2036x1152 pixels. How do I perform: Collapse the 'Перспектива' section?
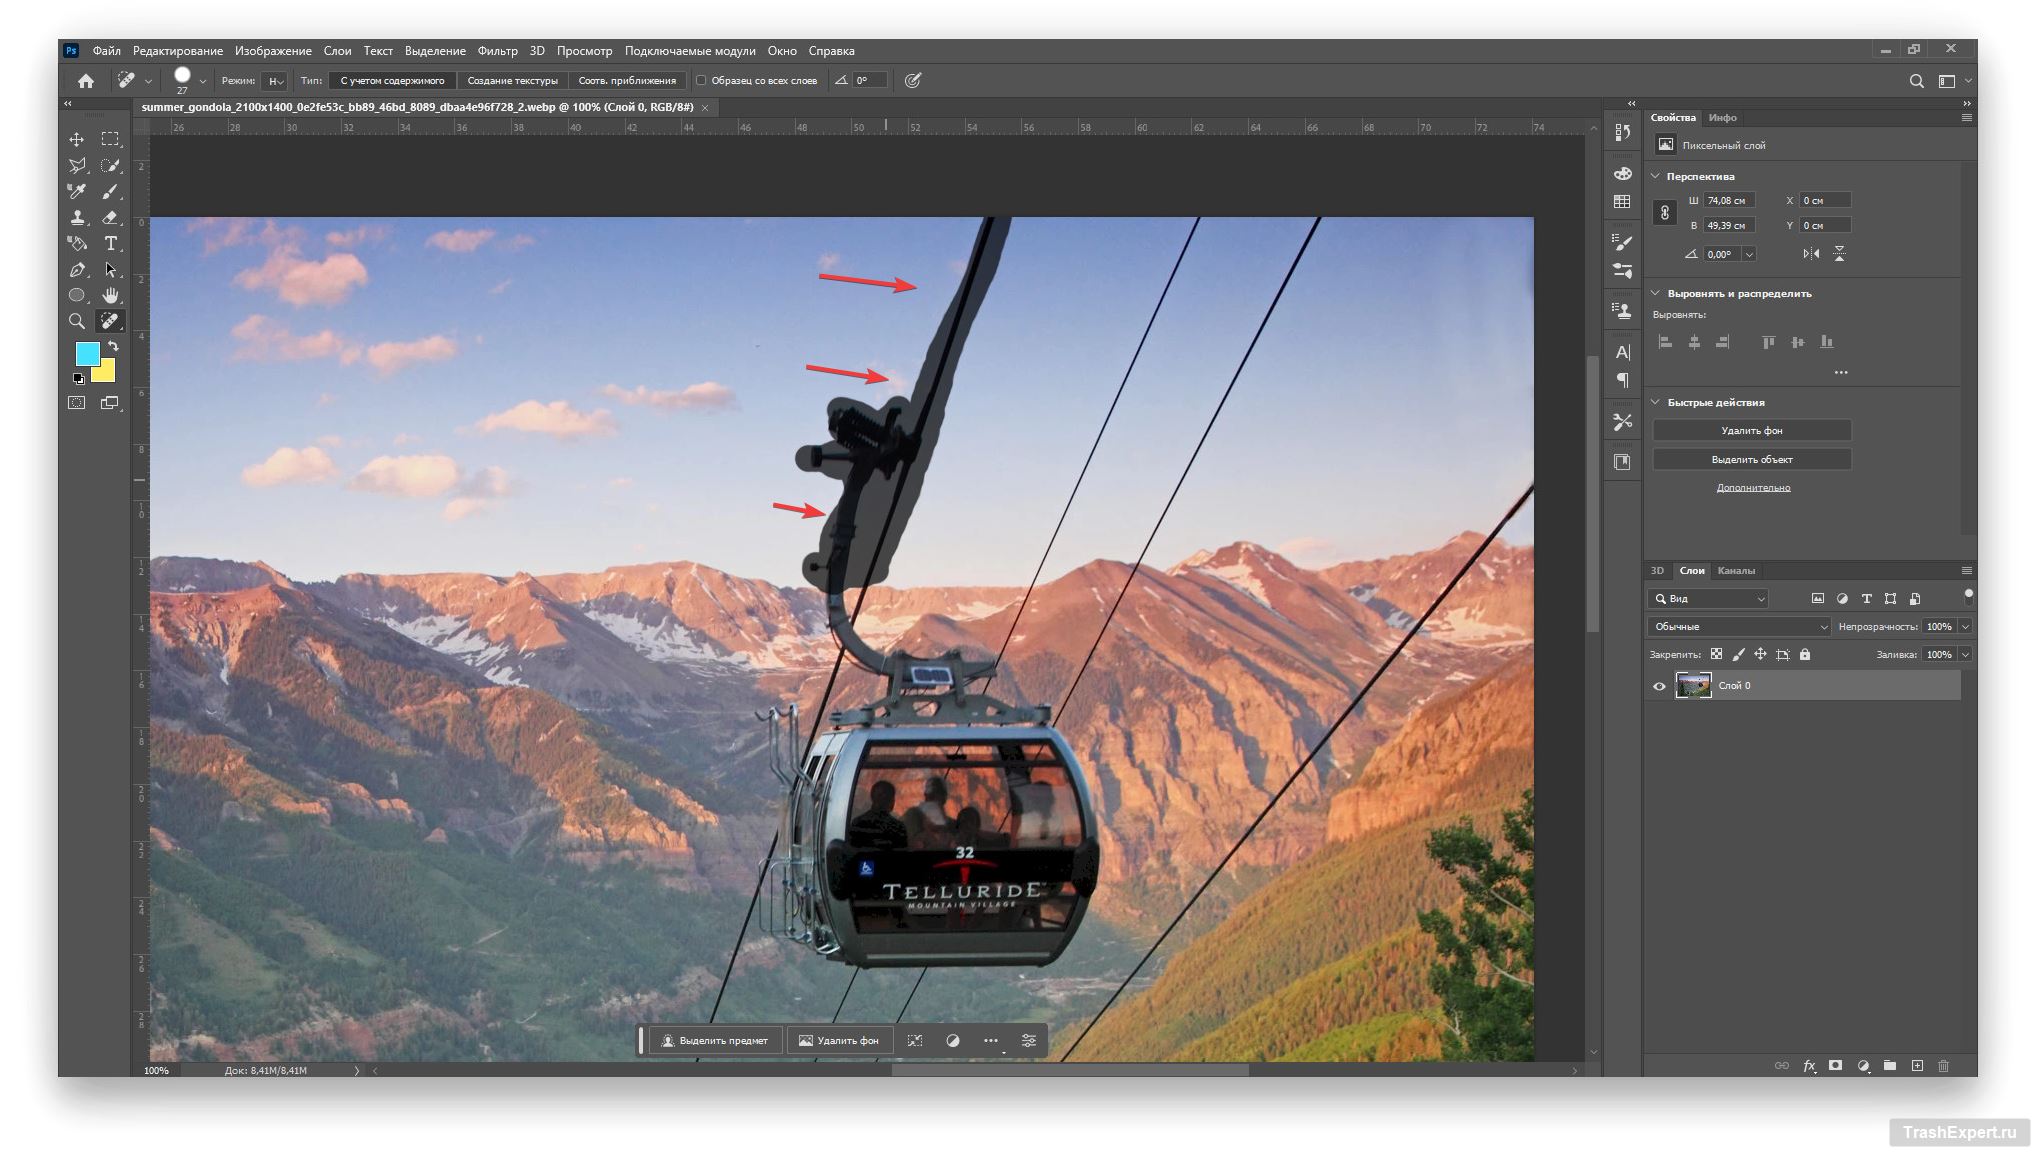coord(1656,176)
